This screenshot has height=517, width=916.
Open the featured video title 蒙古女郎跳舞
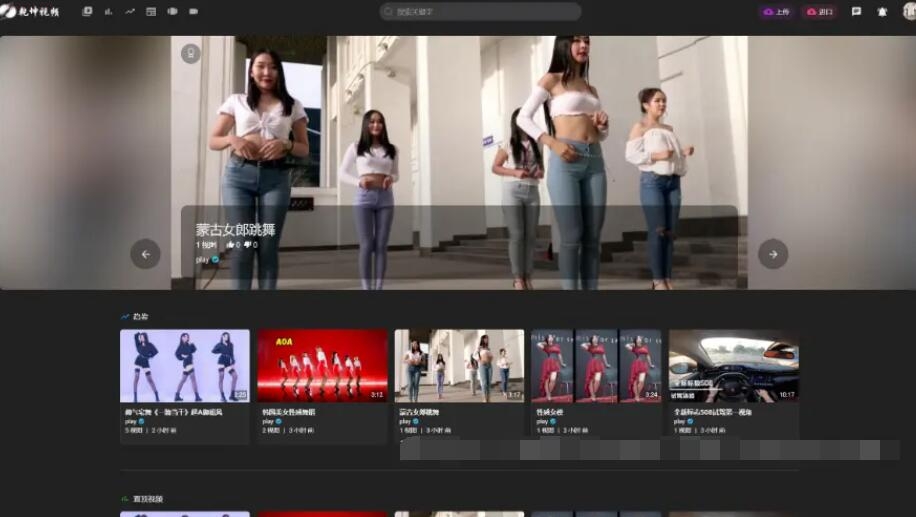[x=235, y=230]
